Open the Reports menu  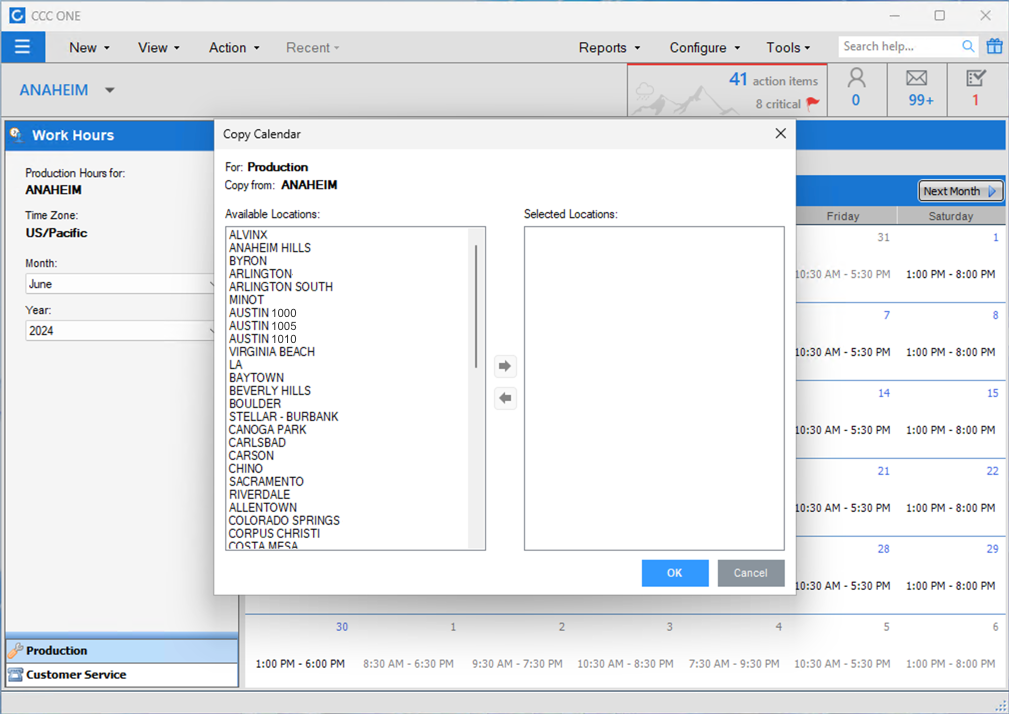point(609,48)
